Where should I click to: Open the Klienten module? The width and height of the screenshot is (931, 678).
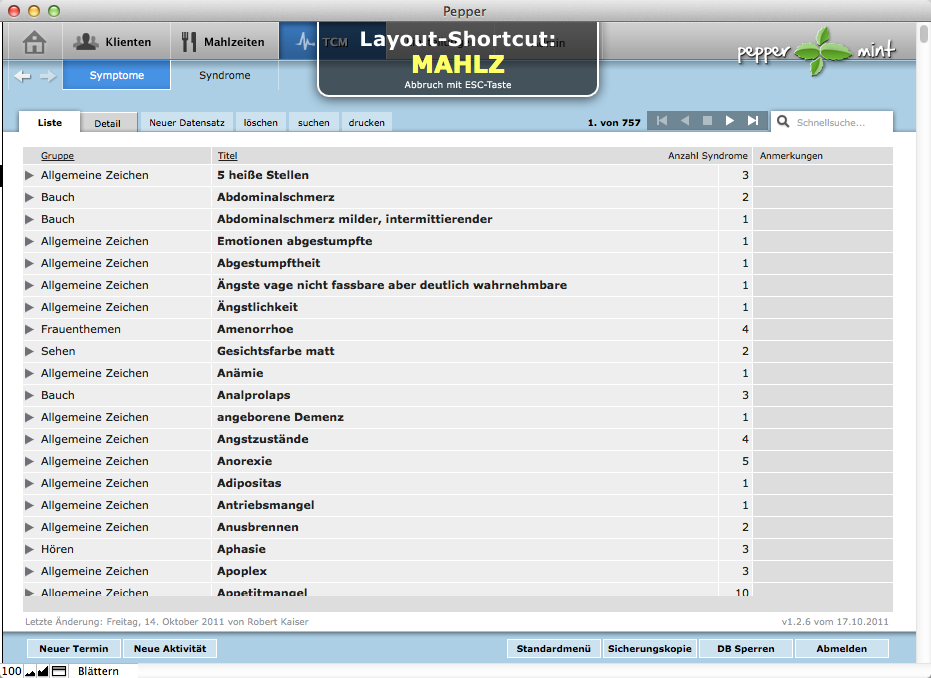tap(113, 42)
